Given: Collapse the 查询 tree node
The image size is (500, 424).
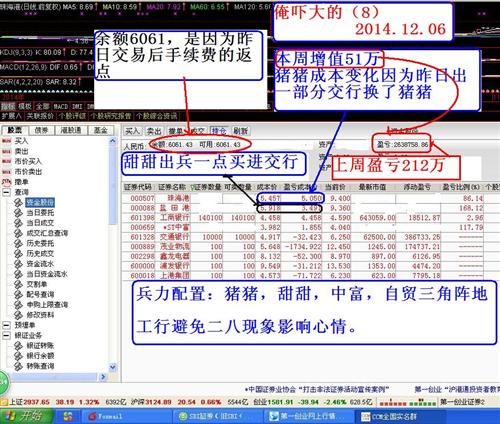Looking at the screenshot, I should click(6, 192).
